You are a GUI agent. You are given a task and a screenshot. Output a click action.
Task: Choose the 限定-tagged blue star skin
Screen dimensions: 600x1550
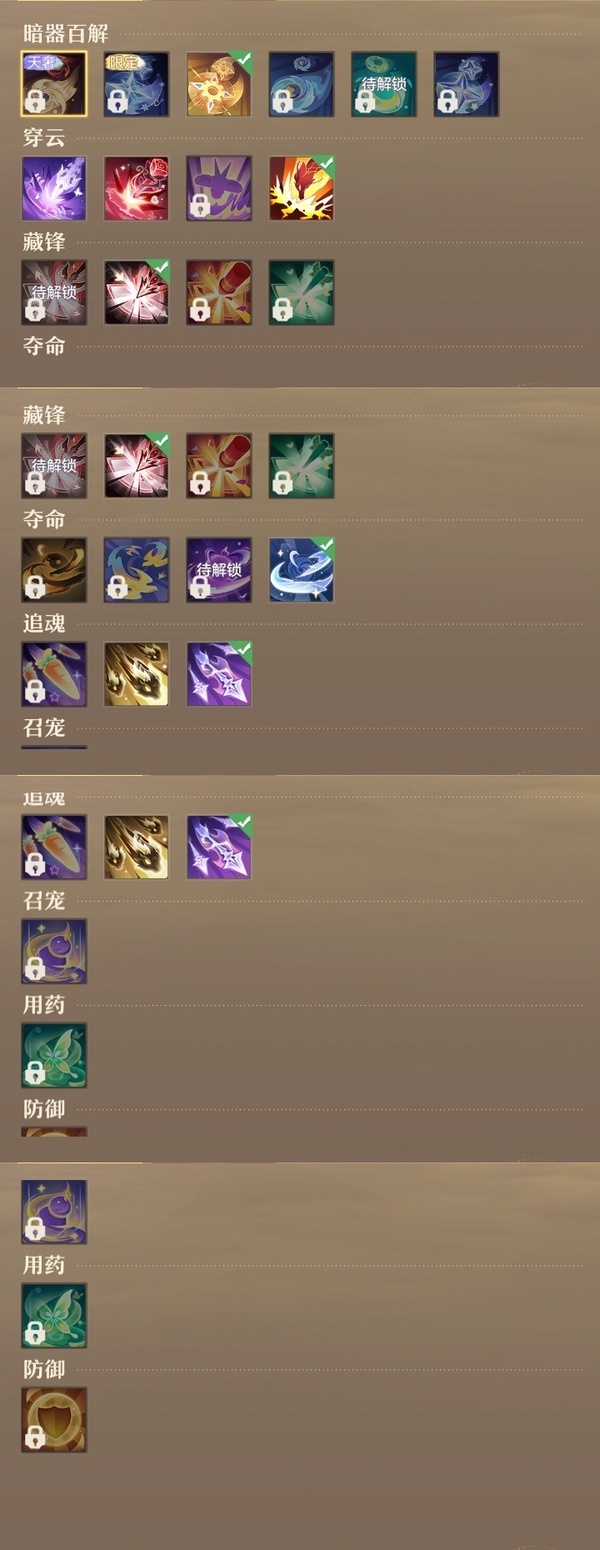136,85
